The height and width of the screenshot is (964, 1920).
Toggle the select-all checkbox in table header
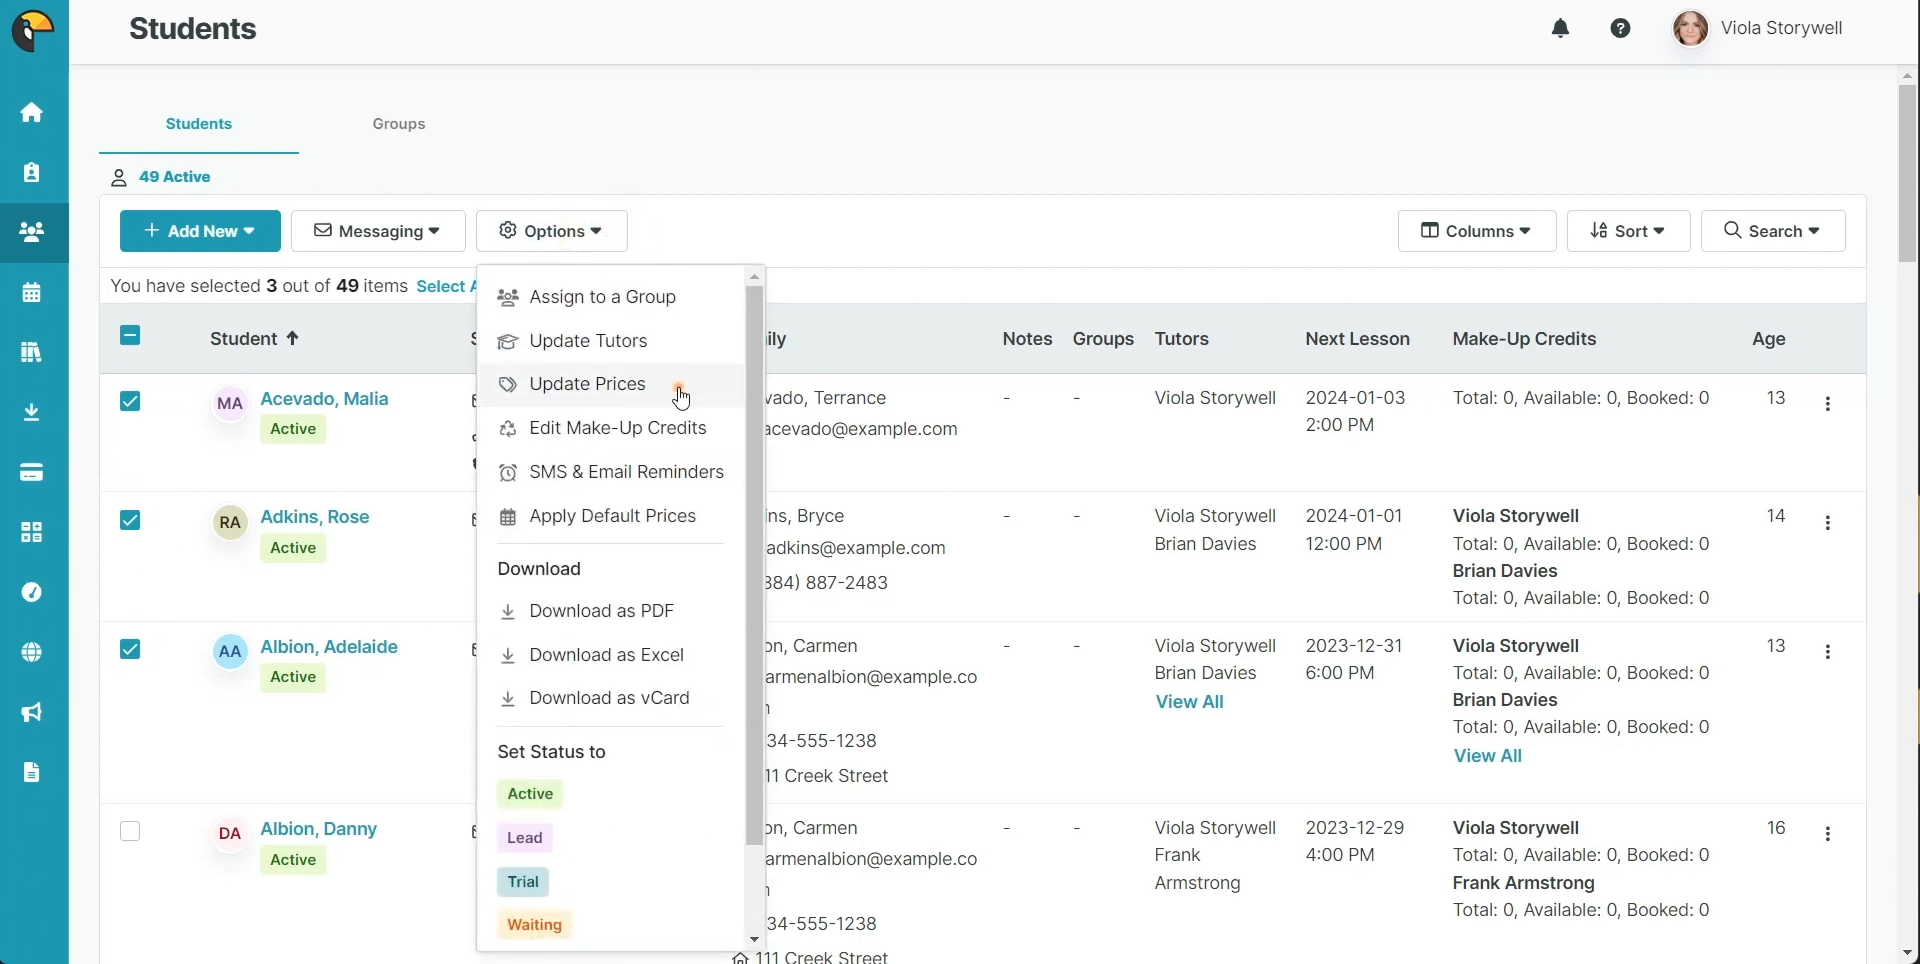point(129,336)
